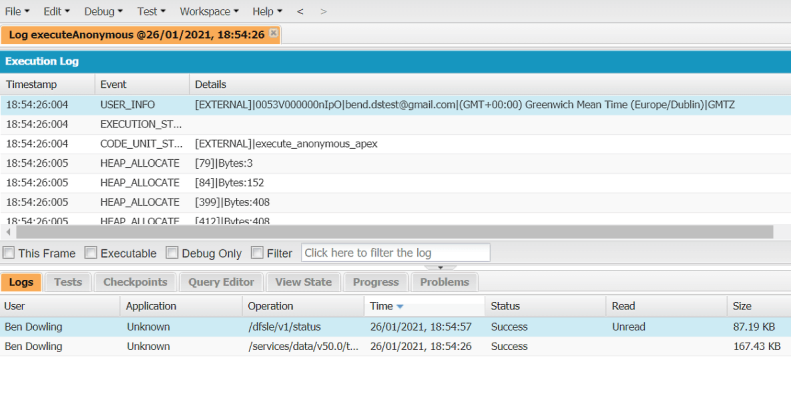Check the Debug Only option

[x=173, y=253]
